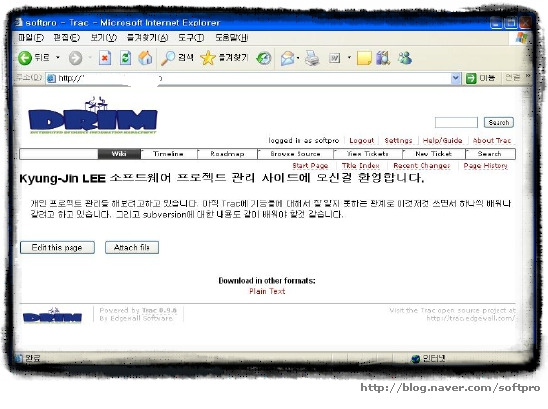Open the trac.edgewall.com footer link
The image size is (548, 409).
click(x=470, y=318)
